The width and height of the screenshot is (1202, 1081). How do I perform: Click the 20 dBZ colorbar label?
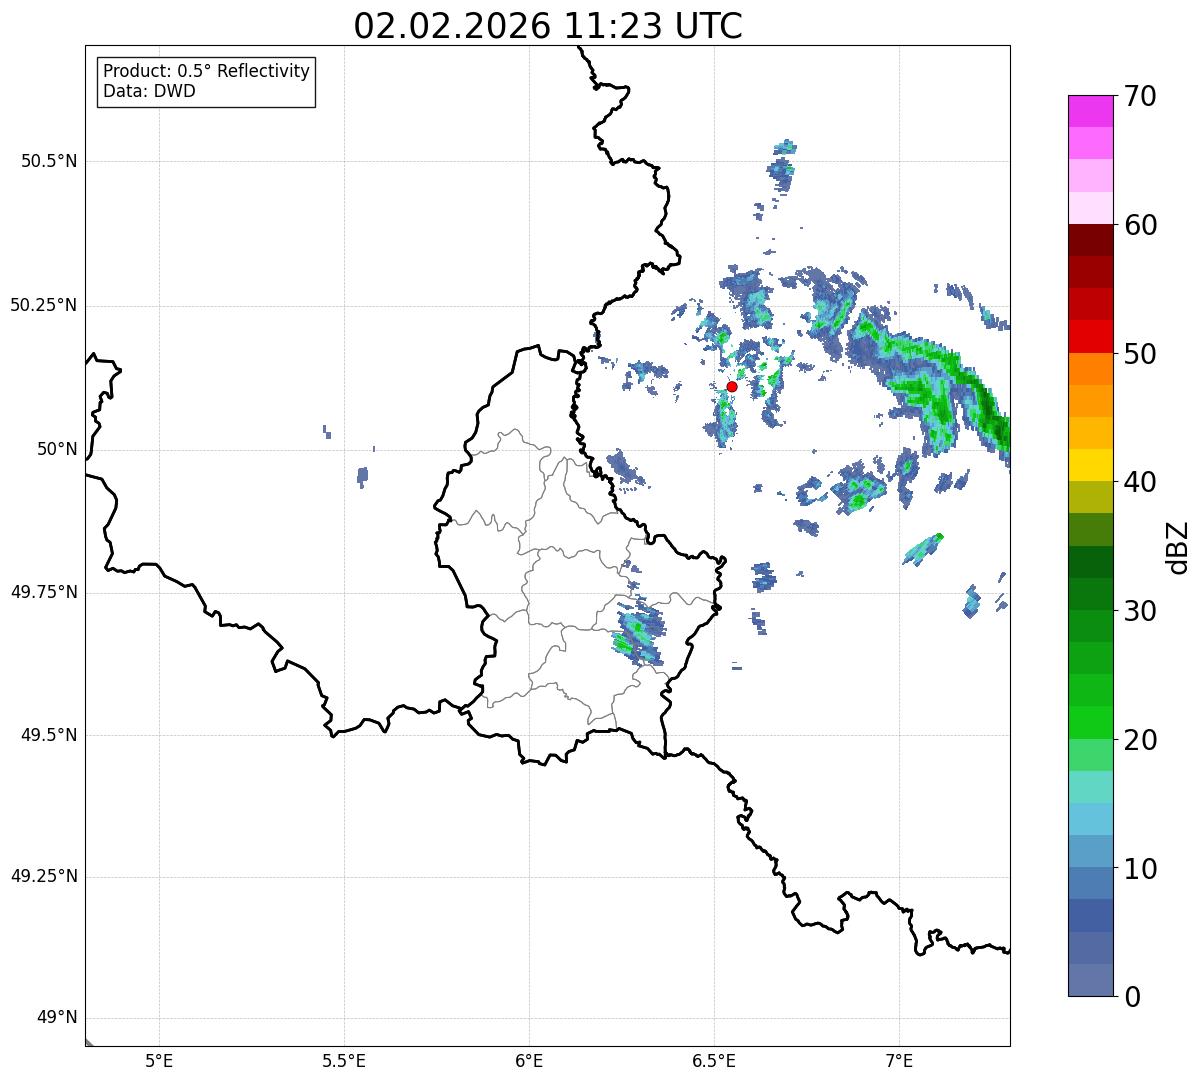[x=1140, y=741]
